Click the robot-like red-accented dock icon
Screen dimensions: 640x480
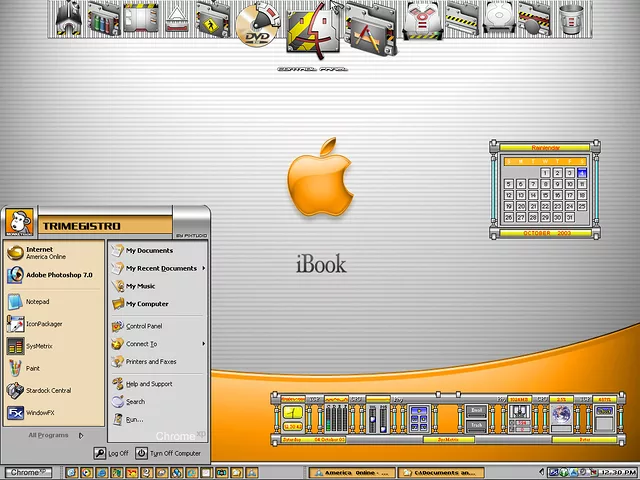423,20
